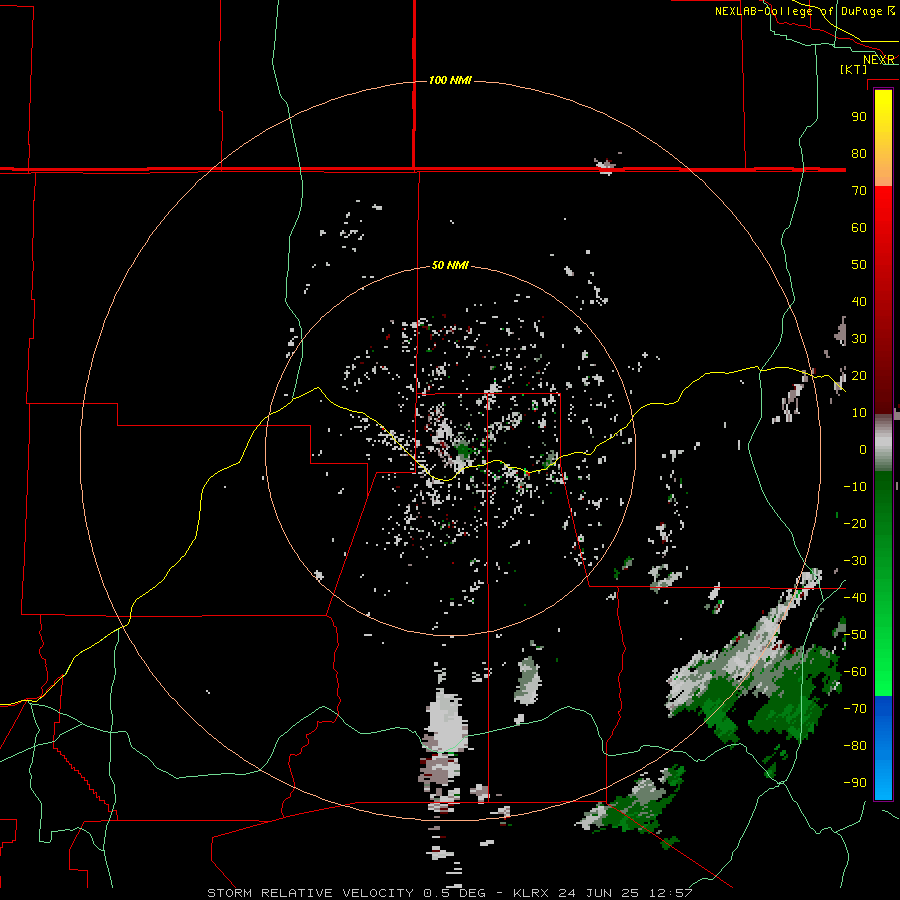This screenshot has width=900, height=900.
Task: Click the 50 NMI range ring label
Action: pyautogui.click(x=450, y=265)
